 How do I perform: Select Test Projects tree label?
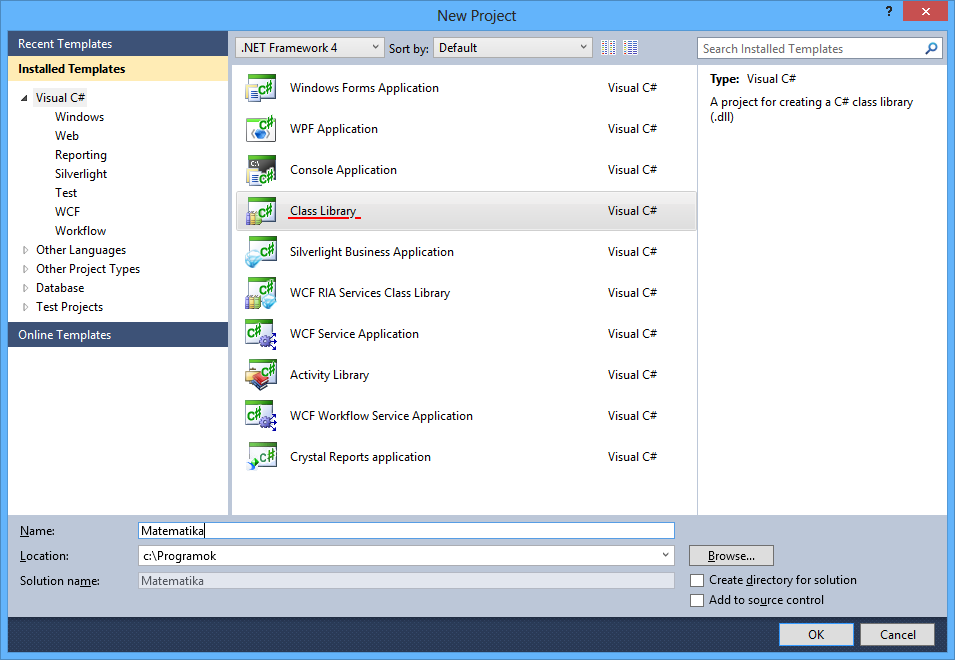69,307
